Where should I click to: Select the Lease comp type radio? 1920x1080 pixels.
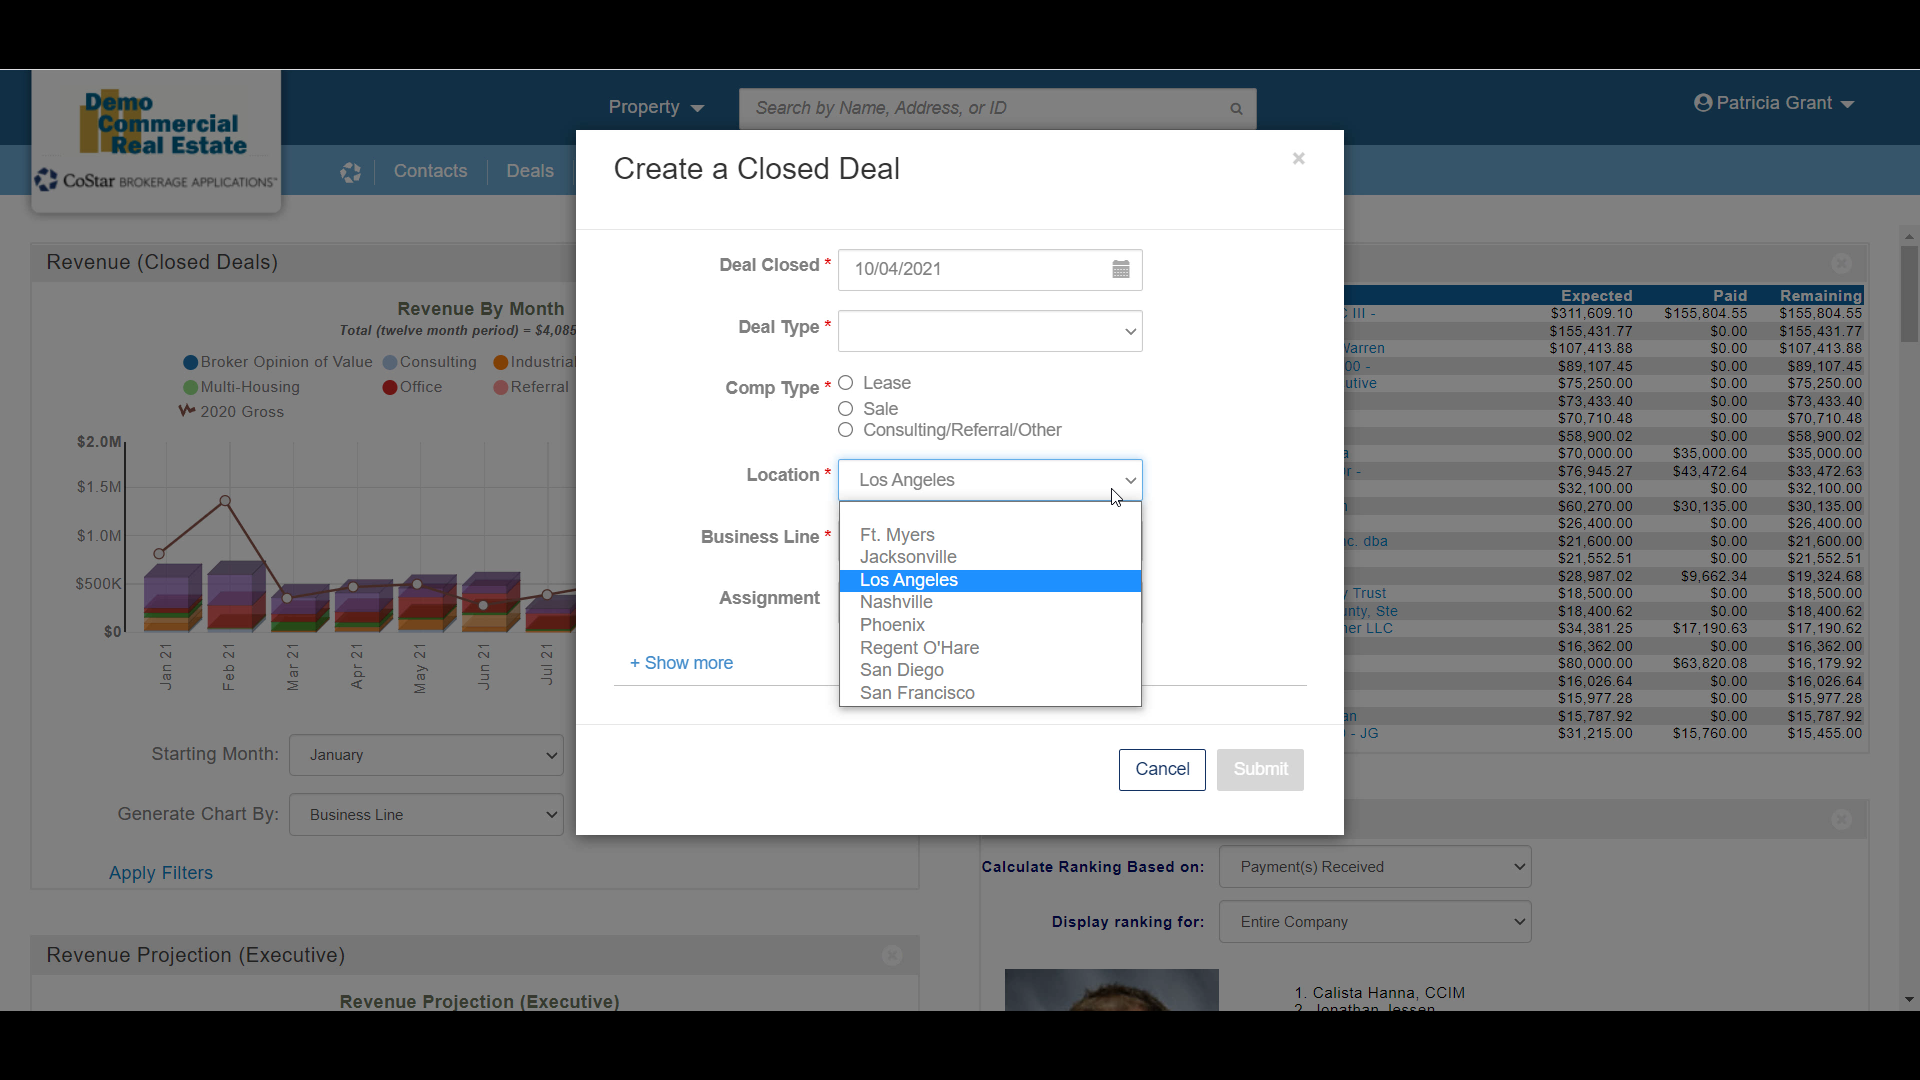pos(846,383)
